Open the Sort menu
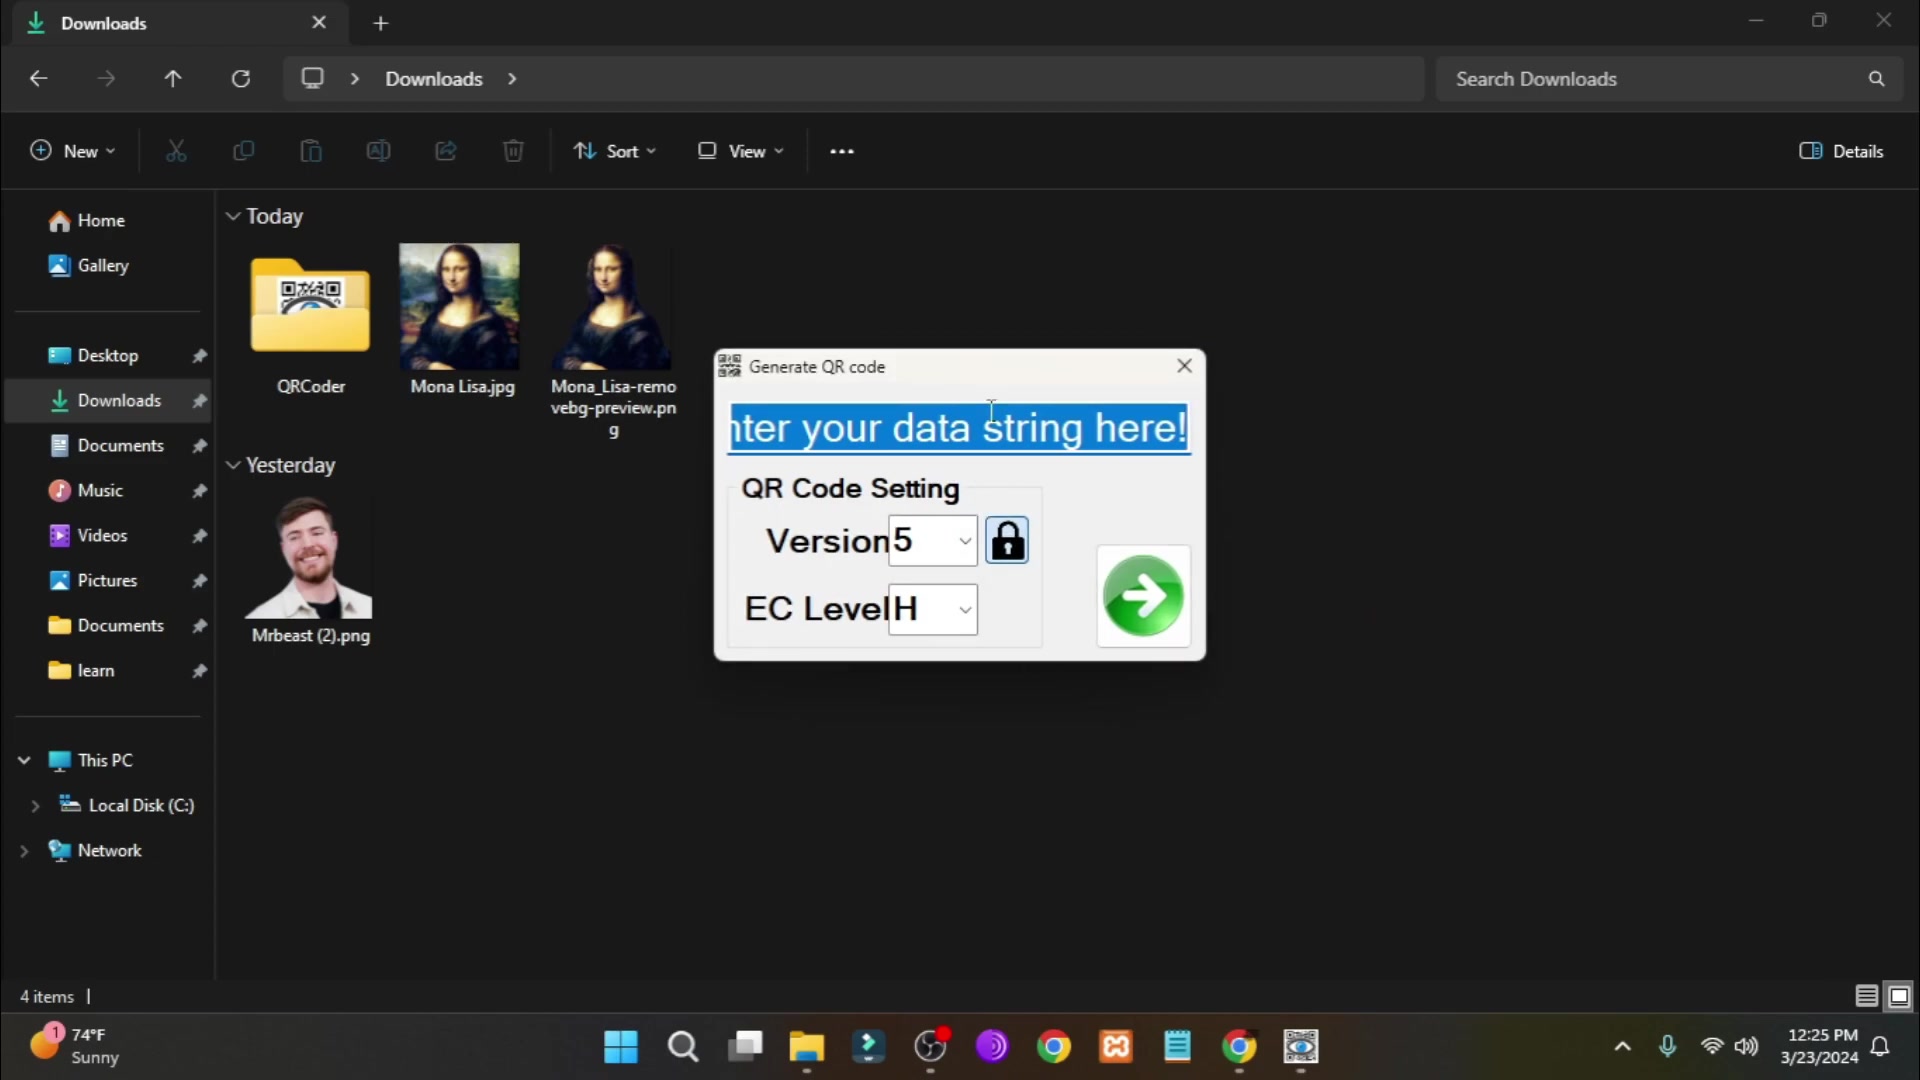The height and width of the screenshot is (1080, 1920). 615,151
